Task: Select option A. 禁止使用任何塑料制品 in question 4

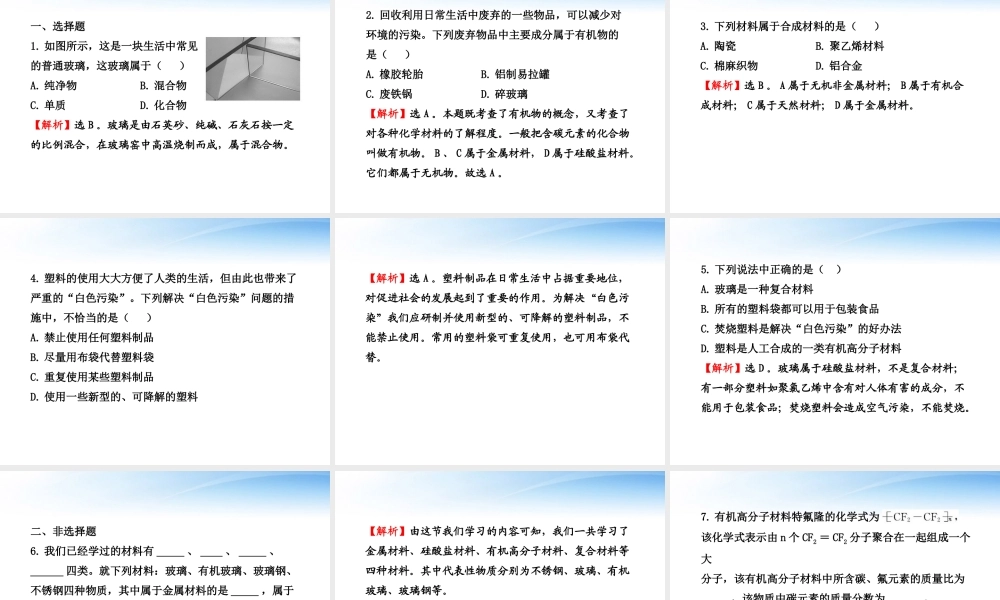Action: coord(91,336)
